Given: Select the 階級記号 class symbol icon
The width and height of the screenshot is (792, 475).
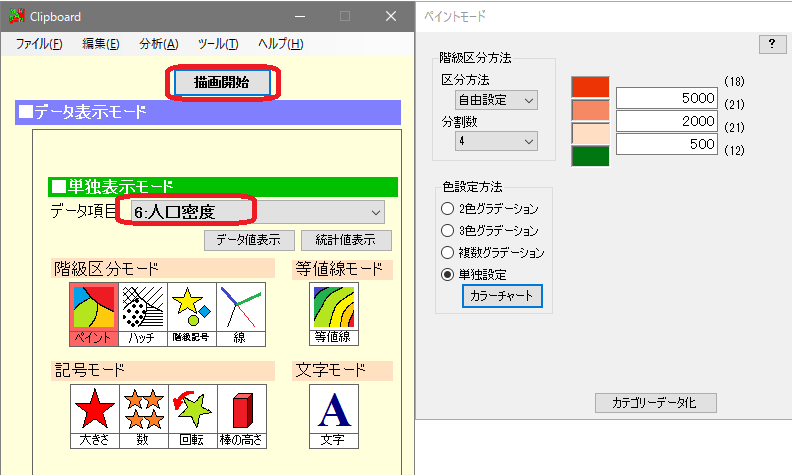Looking at the screenshot, I should (x=192, y=314).
